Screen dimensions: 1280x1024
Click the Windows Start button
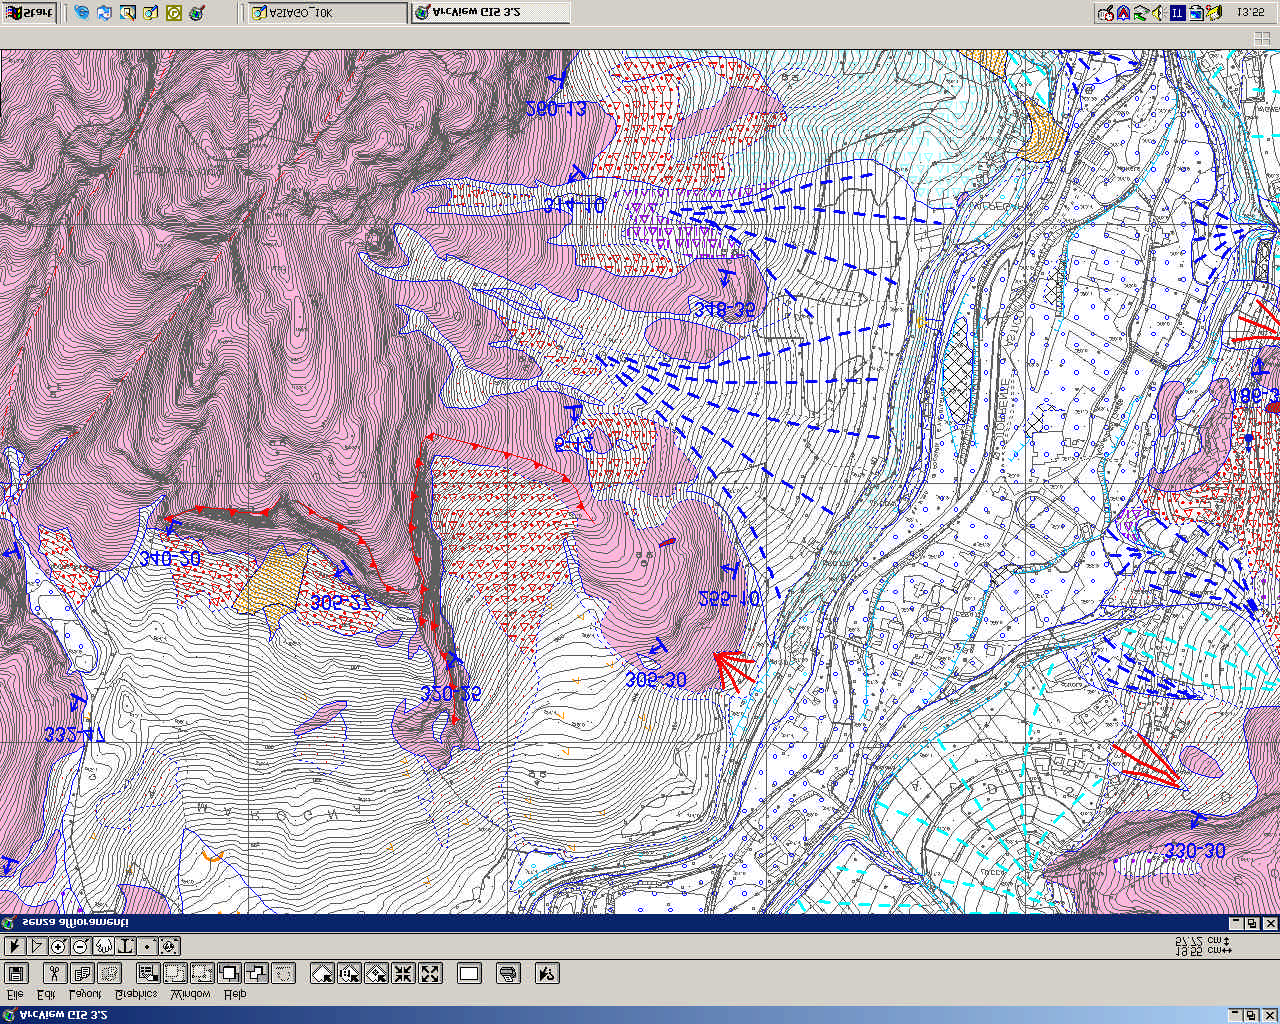click(x=28, y=13)
